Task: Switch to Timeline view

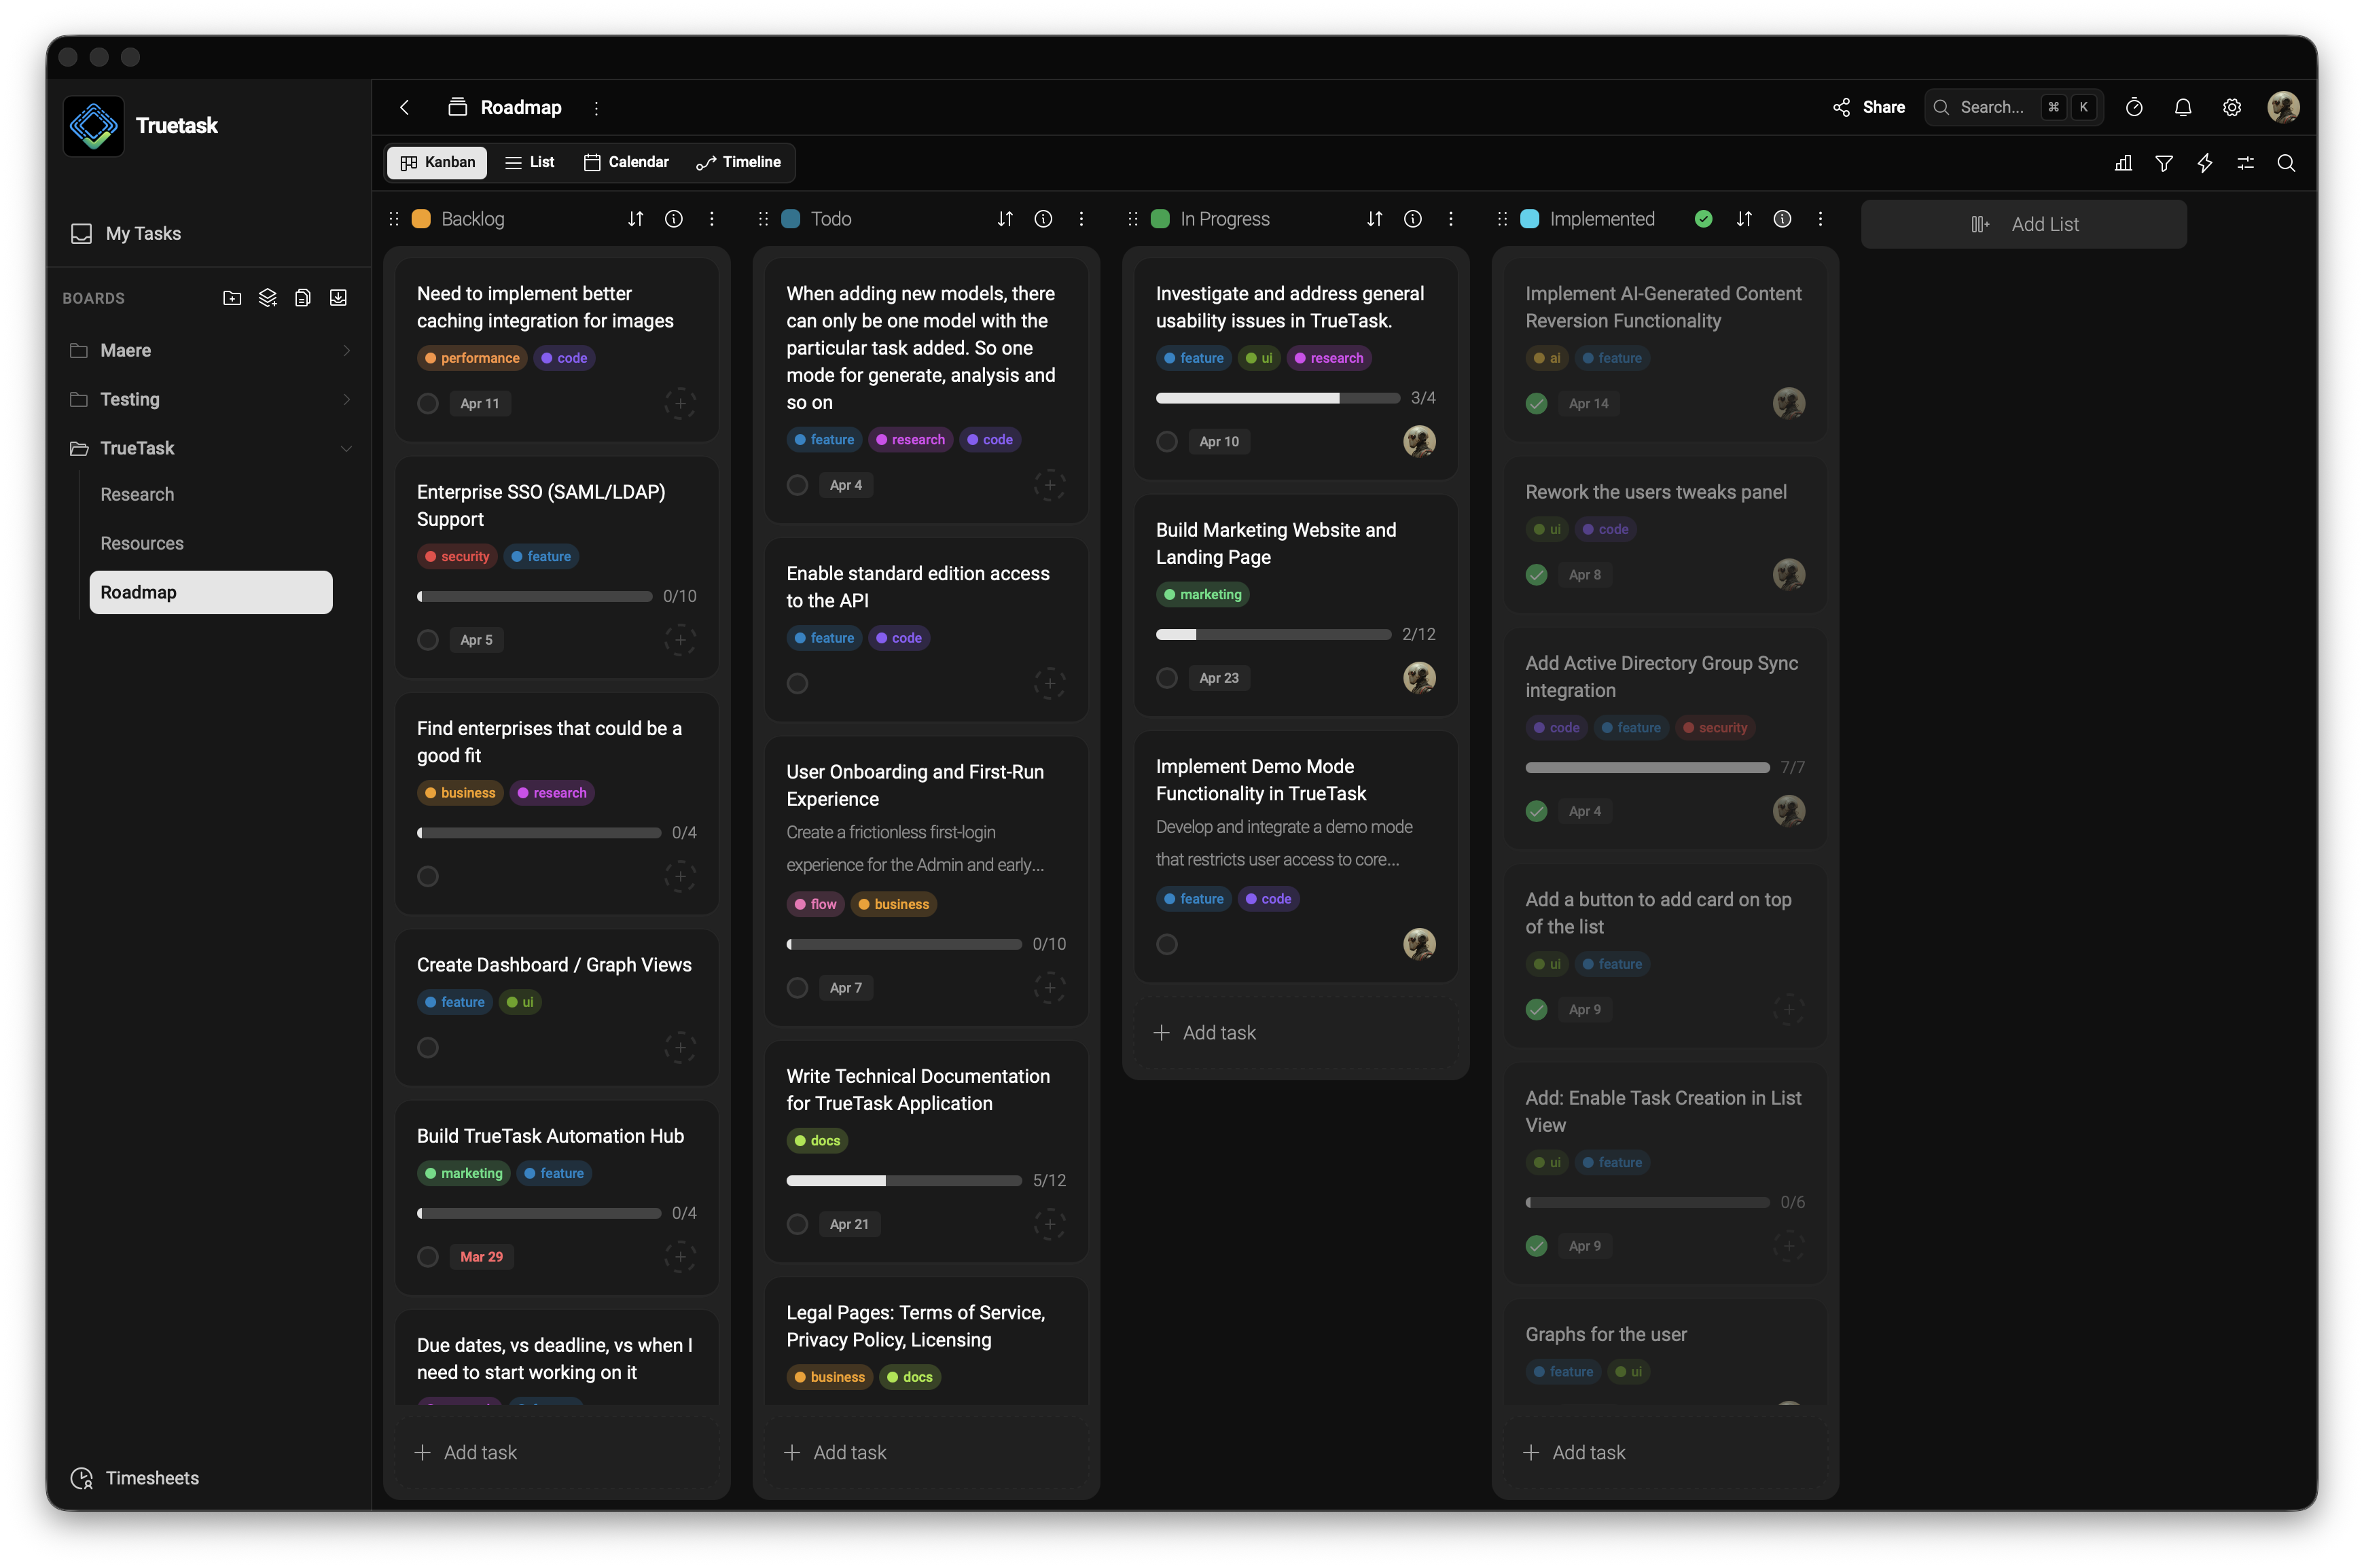Action: point(738,162)
